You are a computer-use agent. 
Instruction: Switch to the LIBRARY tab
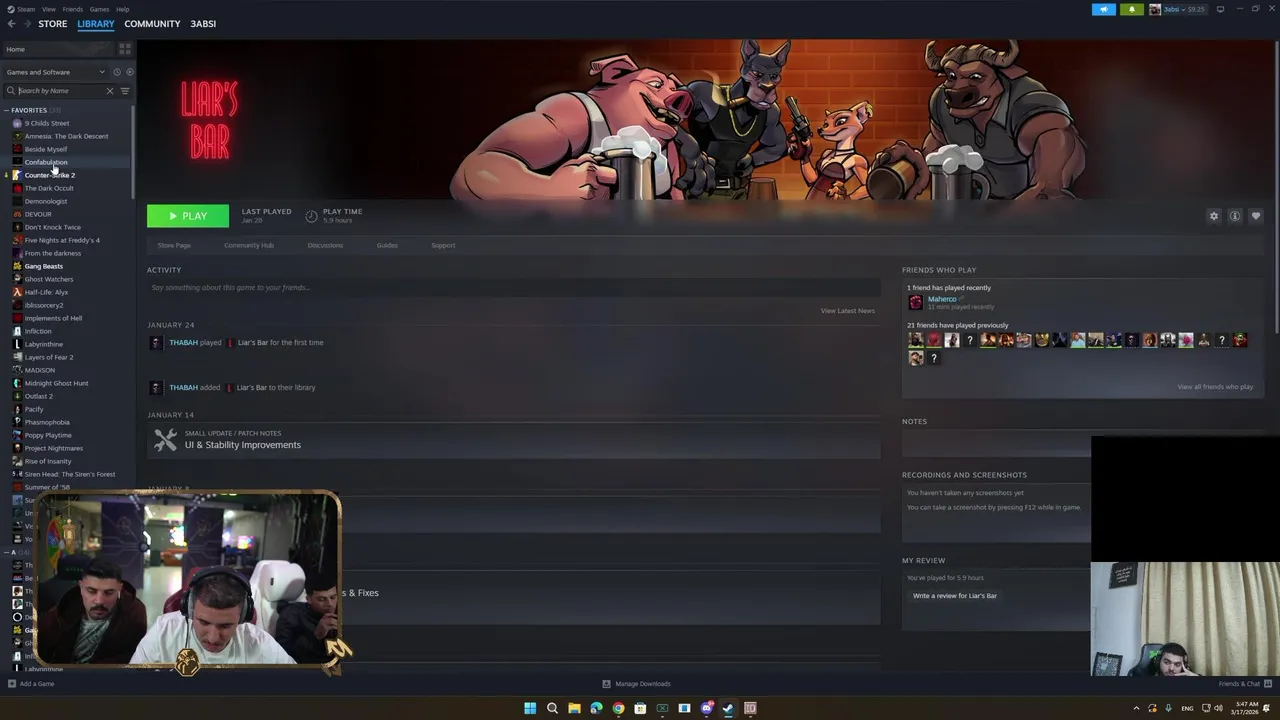(x=96, y=24)
